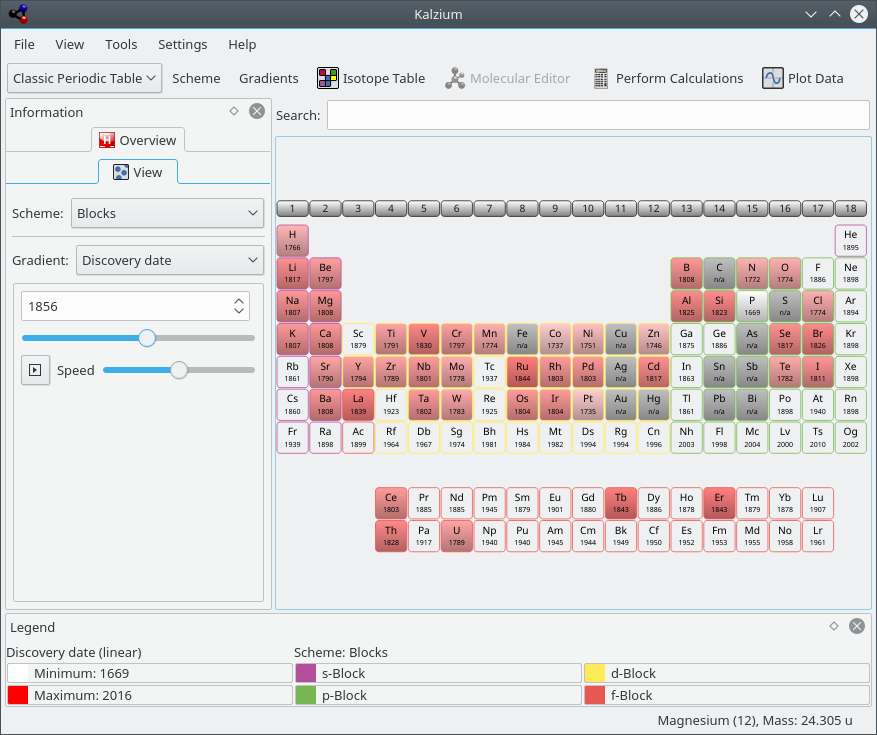Viewport: 877px width, 735px height.
Task: Float the Information panel with diamond icon
Action: (234, 111)
